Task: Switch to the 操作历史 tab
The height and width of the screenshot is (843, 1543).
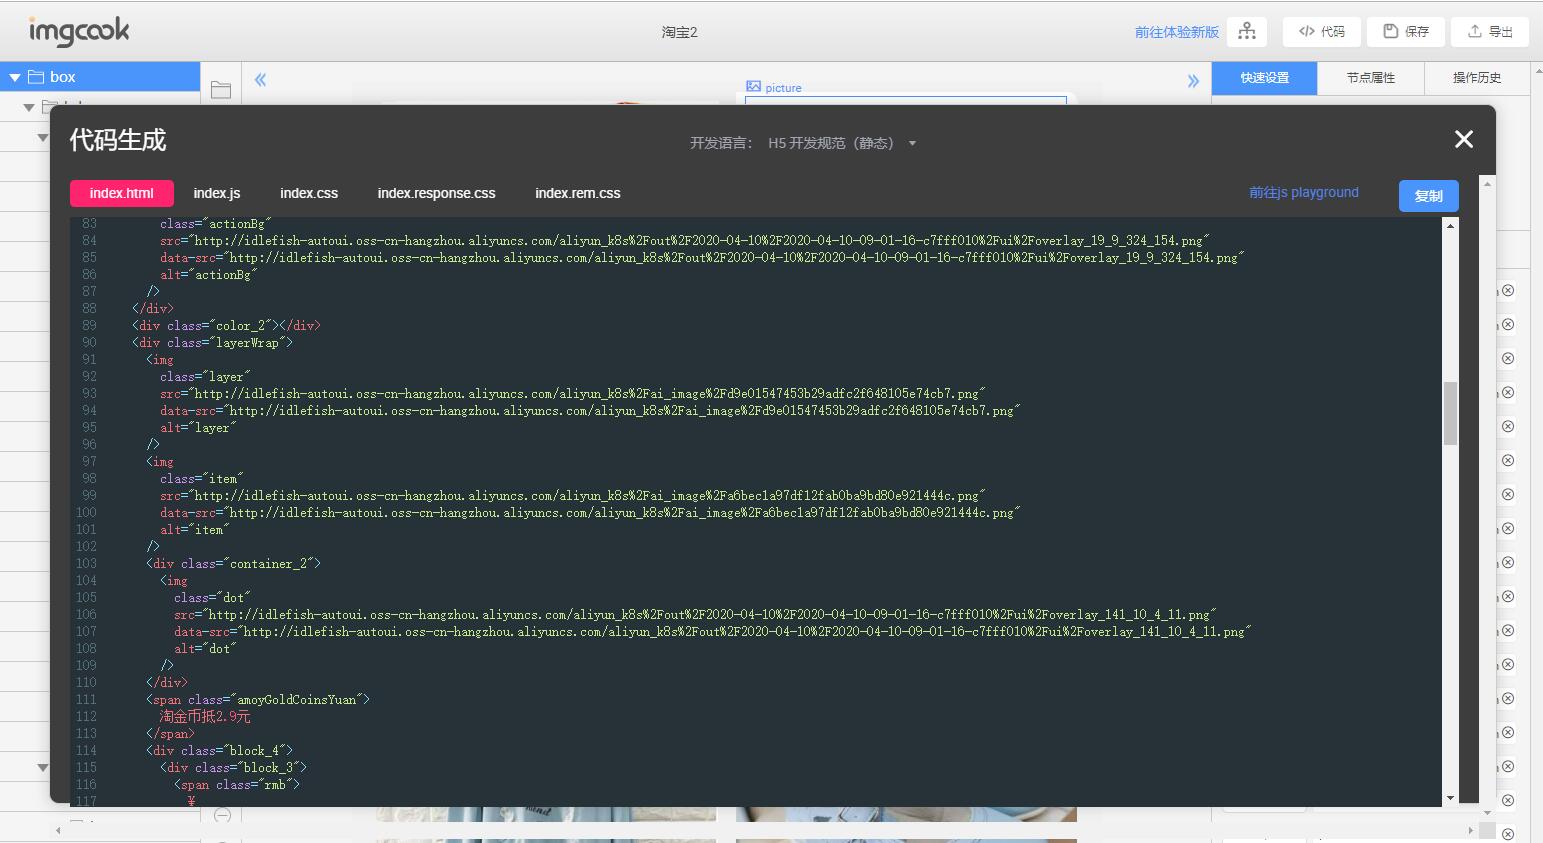Action: point(1477,78)
